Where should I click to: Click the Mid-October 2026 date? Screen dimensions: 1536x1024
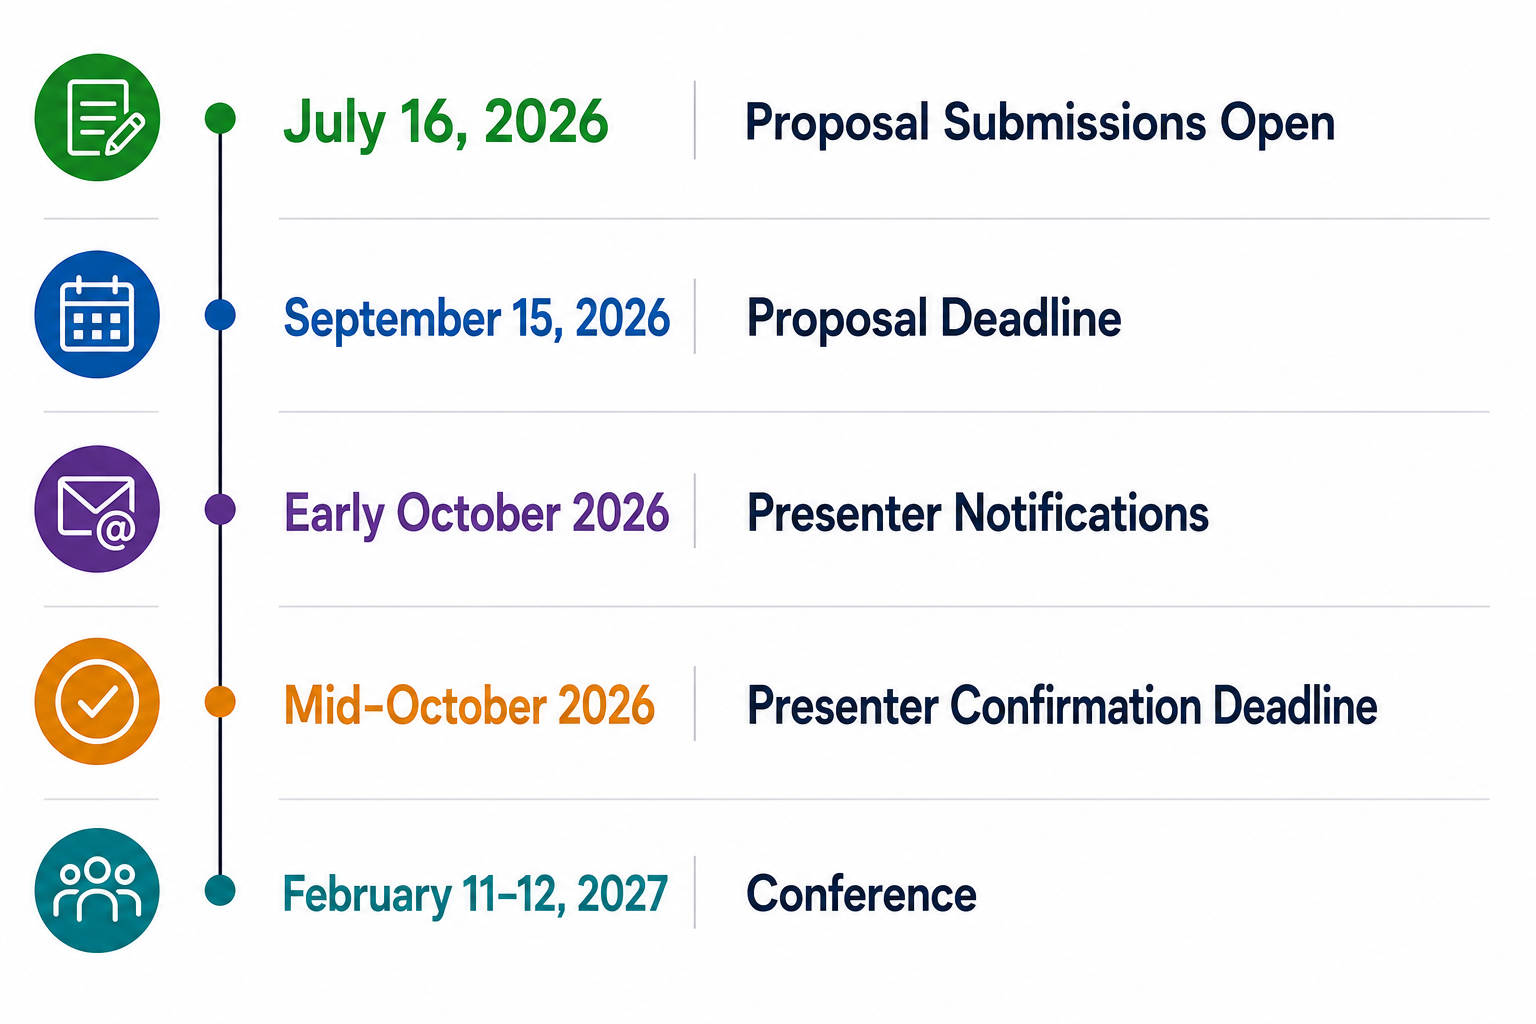[x=470, y=706]
